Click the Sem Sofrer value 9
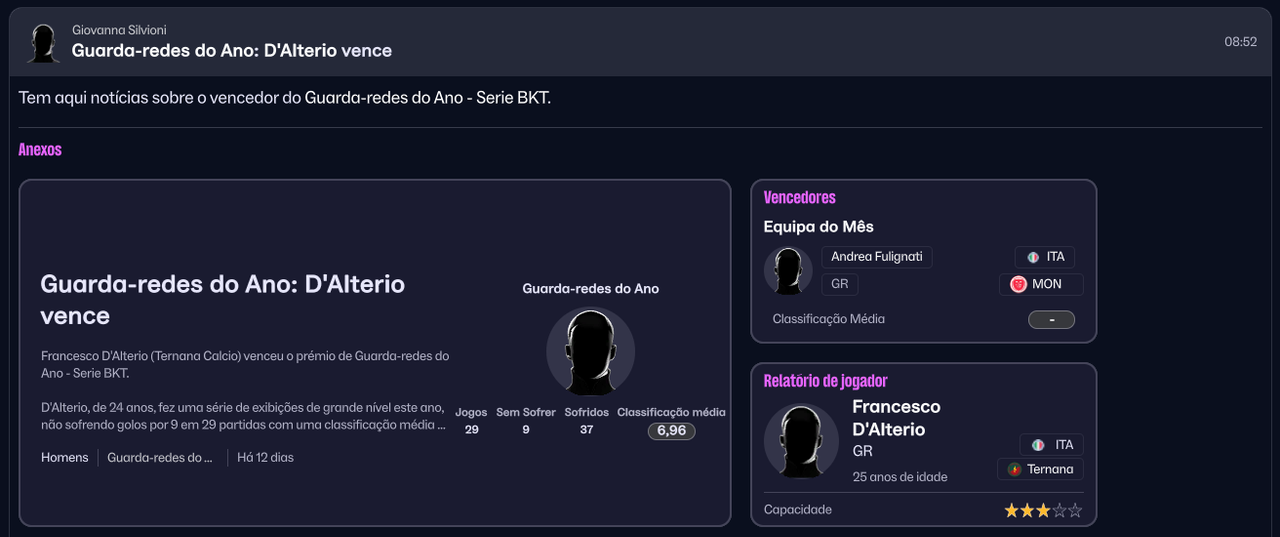Viewport: 1280px width, 537px height. [526, 430]
